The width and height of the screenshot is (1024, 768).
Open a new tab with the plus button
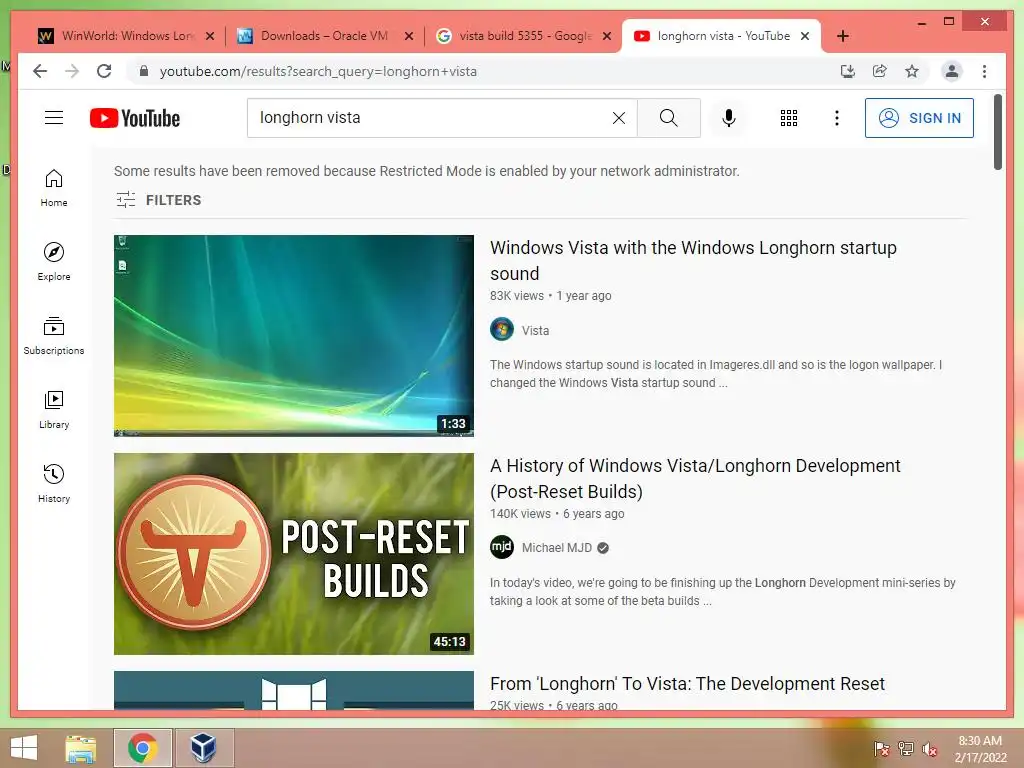coord(842,36)
